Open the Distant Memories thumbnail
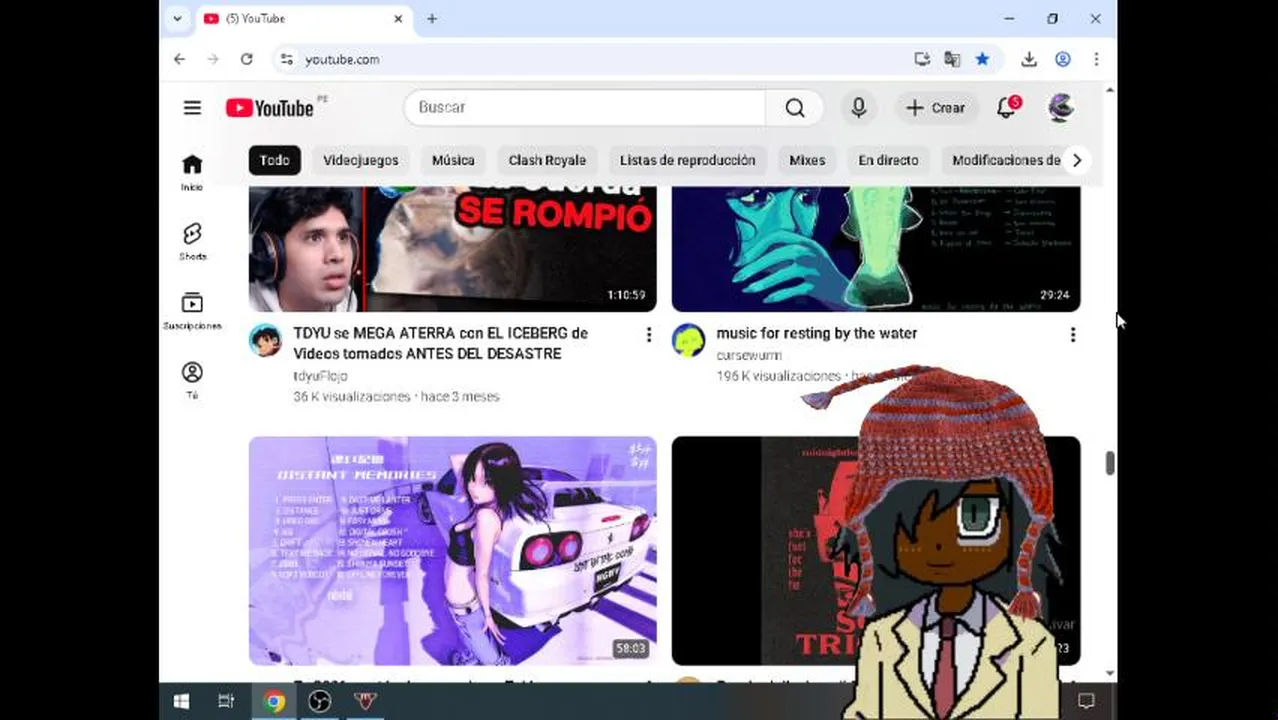This screenshot has width=1278, height=720. coord(453,551)
